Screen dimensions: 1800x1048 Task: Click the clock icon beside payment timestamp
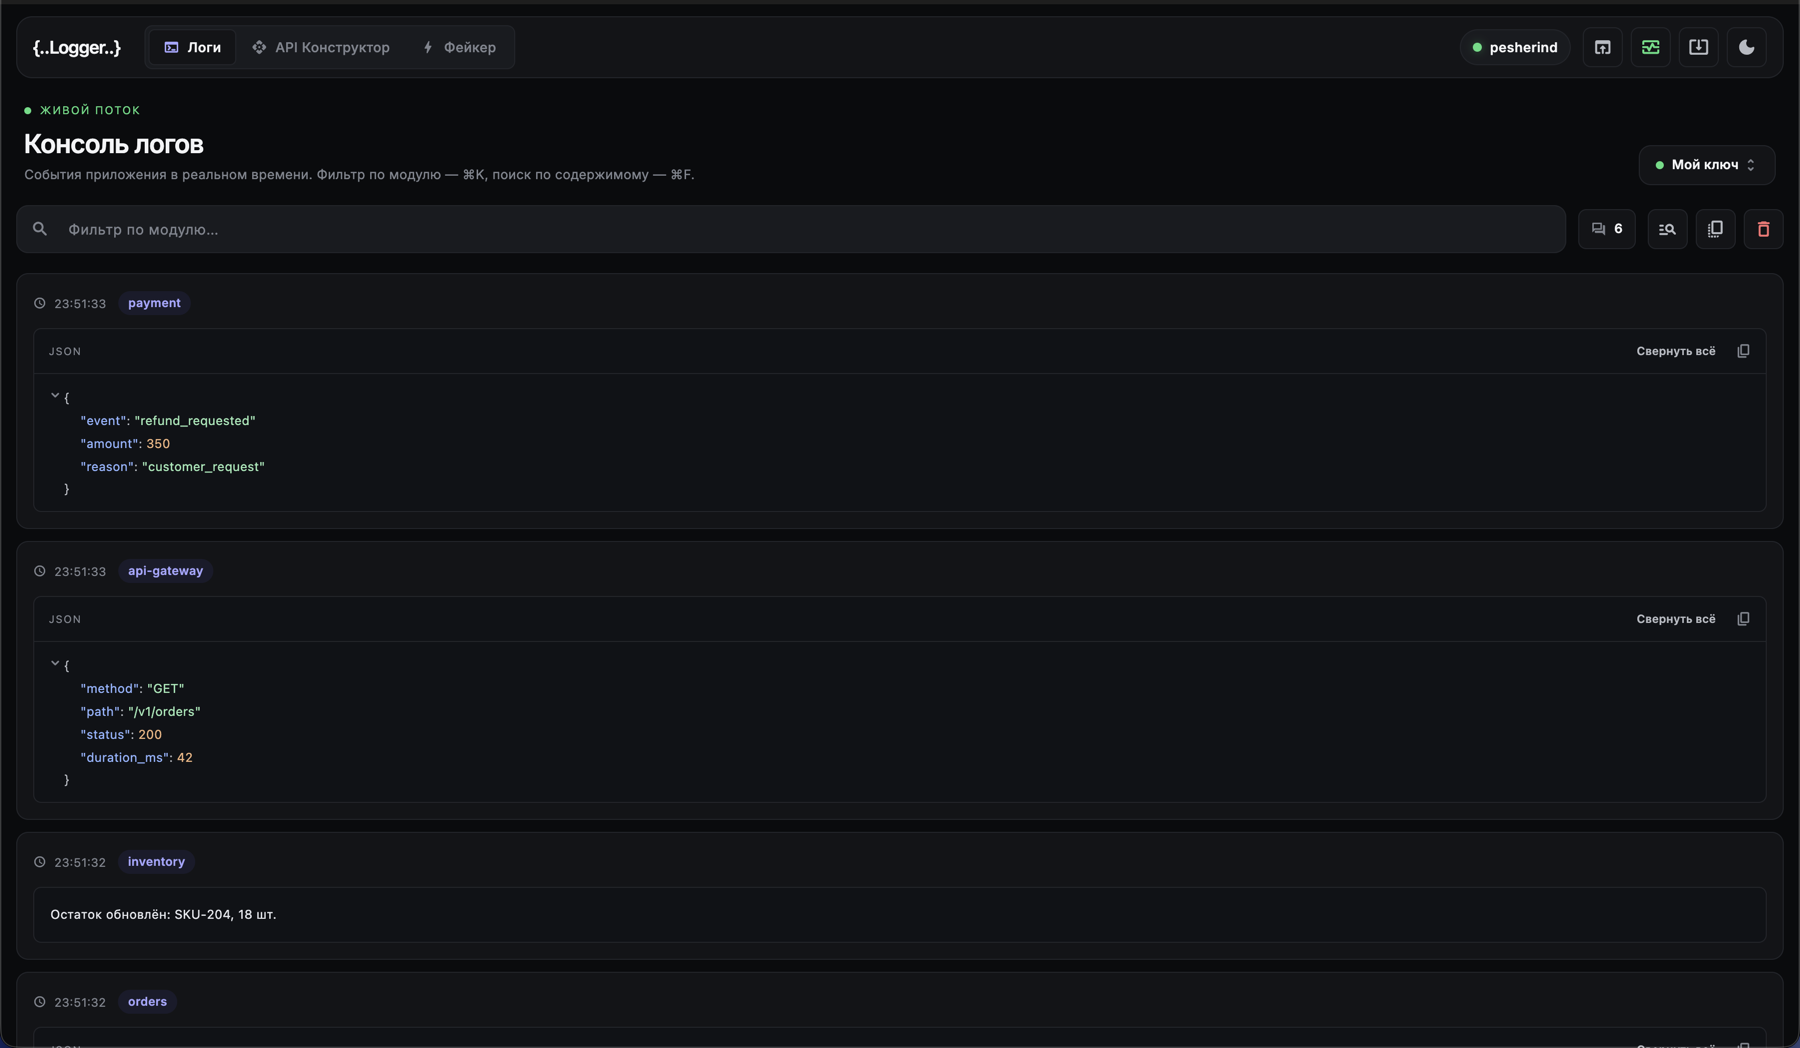click(40, 303)
